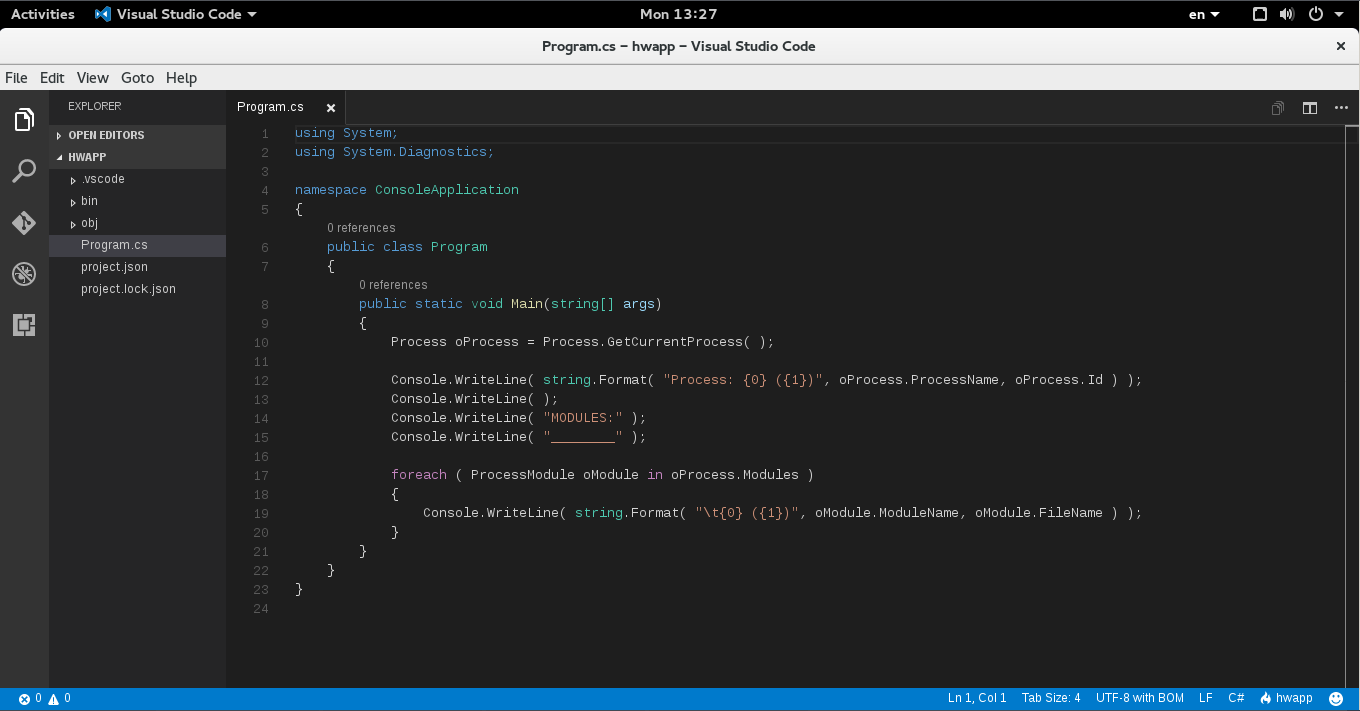
Task: Open the editor more actions ellipsis
Action: point(1340,108)
